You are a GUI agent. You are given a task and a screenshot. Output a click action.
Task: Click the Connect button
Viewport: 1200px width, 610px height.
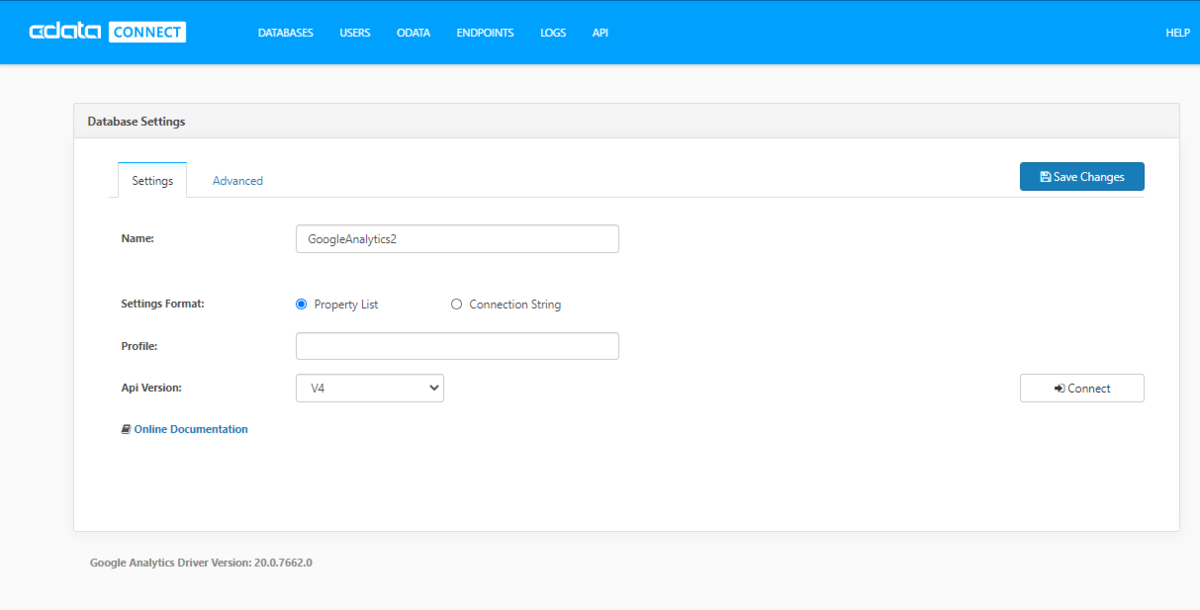click(1082, 388)
